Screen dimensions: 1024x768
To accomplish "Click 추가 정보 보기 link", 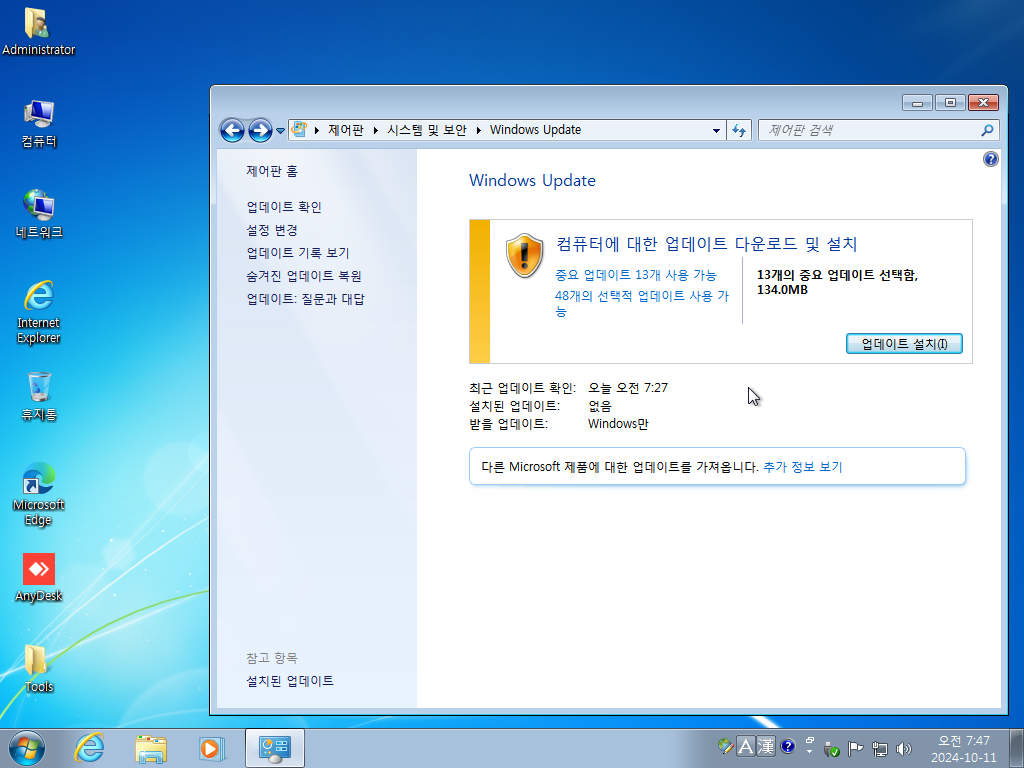I will click(x=803, y=467).
